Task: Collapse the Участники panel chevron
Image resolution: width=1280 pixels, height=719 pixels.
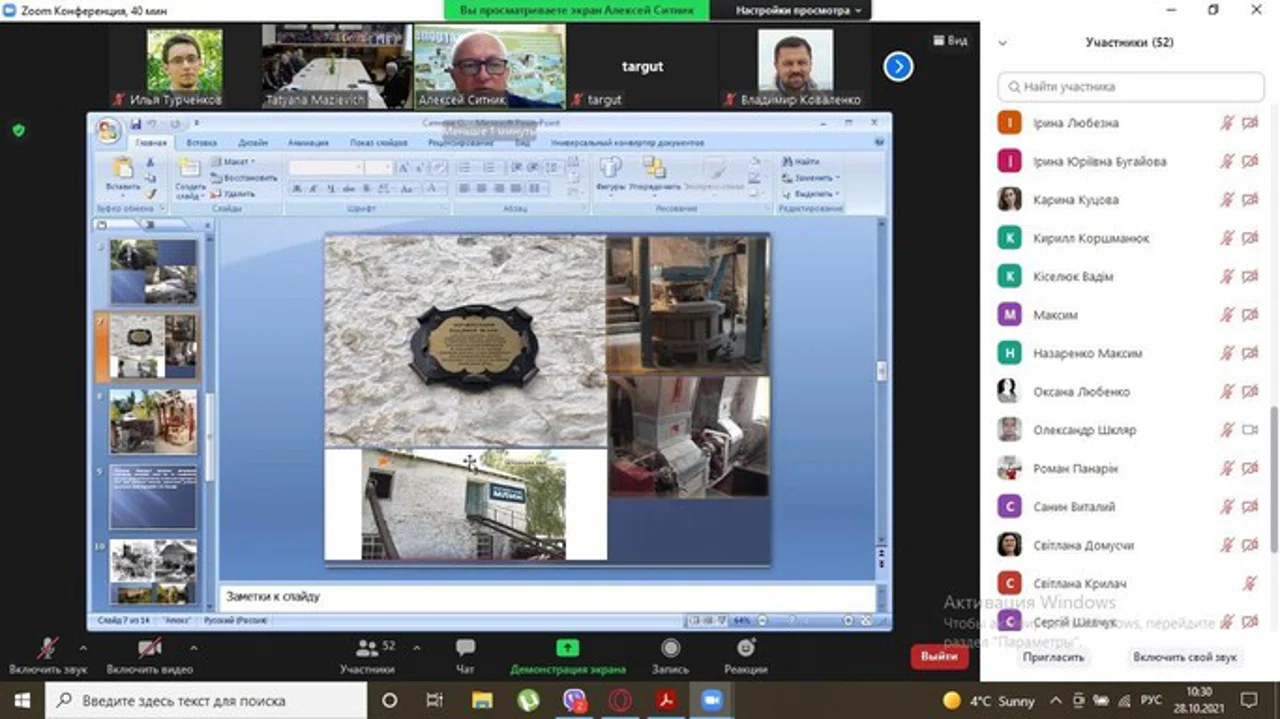Action: [x=1003, y=43]
